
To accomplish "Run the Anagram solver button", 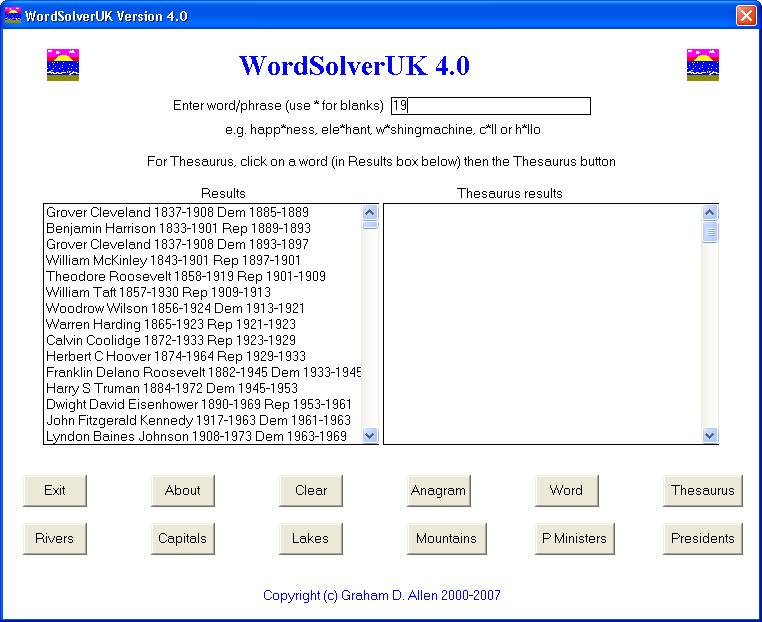I will coord(438,490).
